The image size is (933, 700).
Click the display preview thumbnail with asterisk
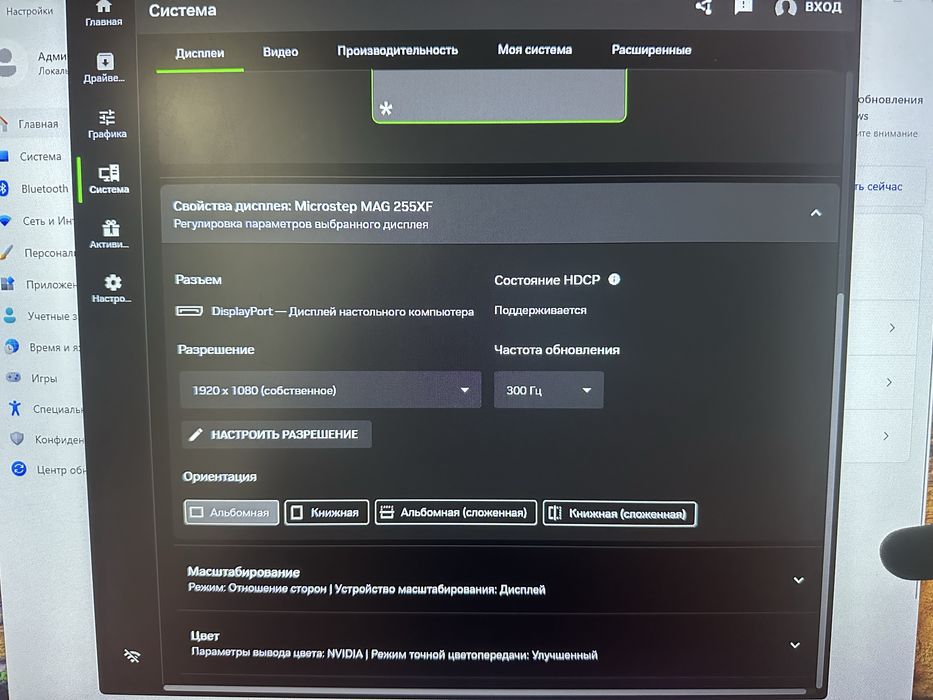pos(499,96)
